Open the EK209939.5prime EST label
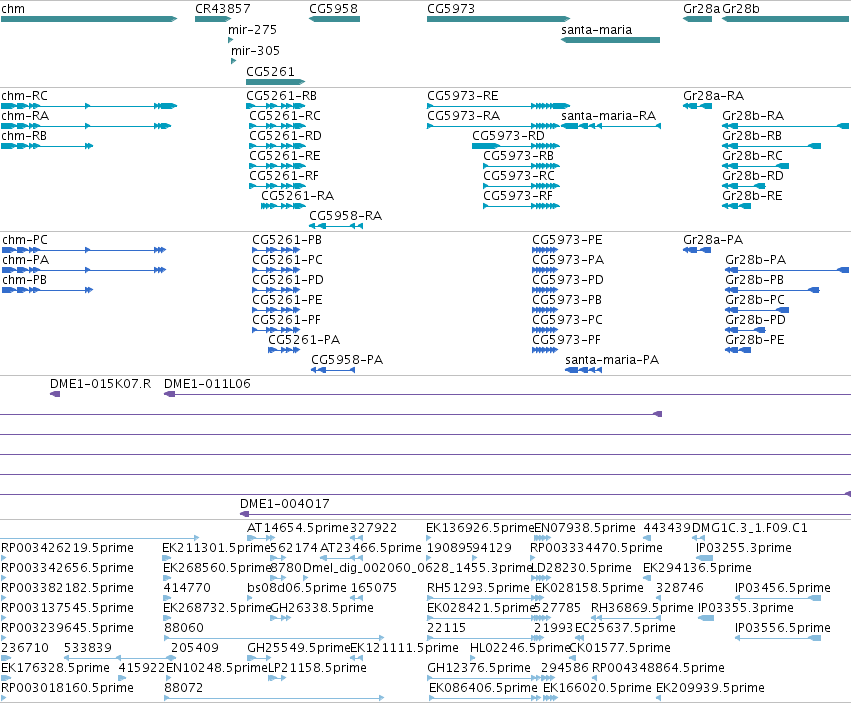 point(710,688)
